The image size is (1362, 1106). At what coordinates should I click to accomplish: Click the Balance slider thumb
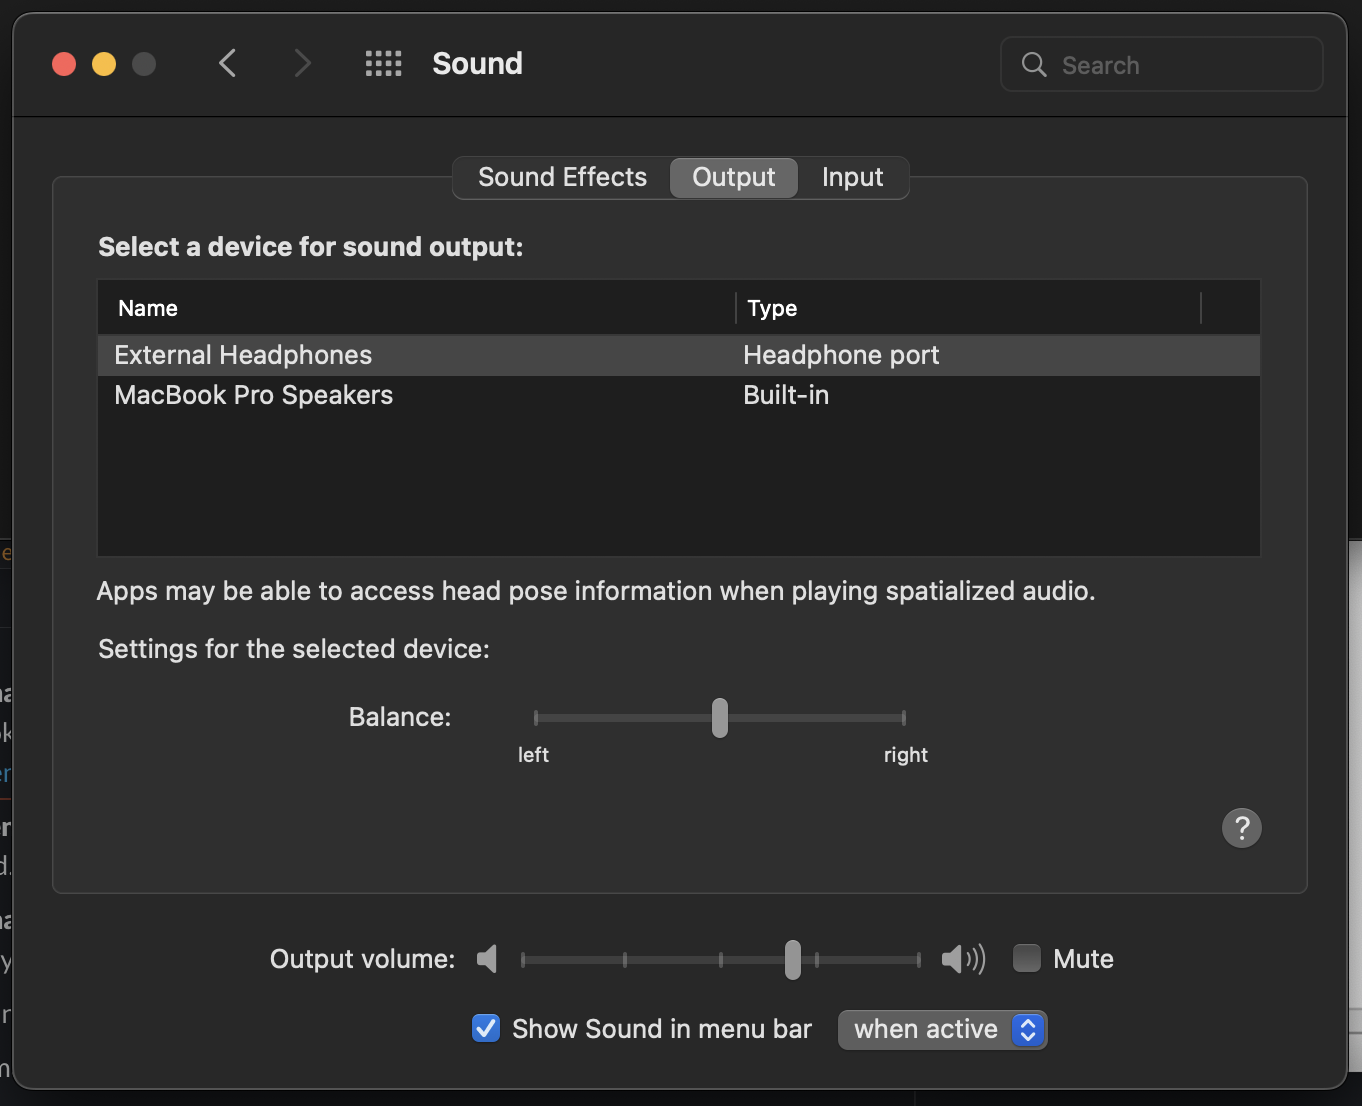(x=720, y=718)
